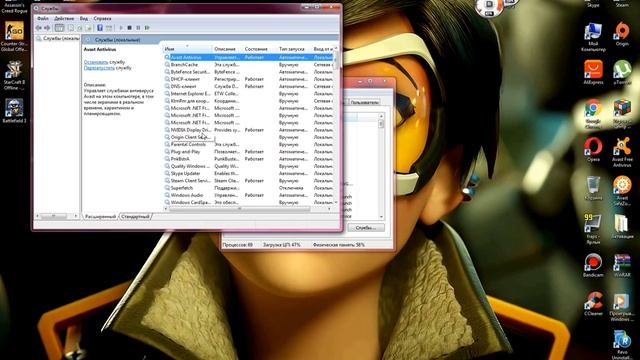Open Counter-Strike Global Offensive desktop icon
This screenshot has height=360, width=640.
[14, 36]
